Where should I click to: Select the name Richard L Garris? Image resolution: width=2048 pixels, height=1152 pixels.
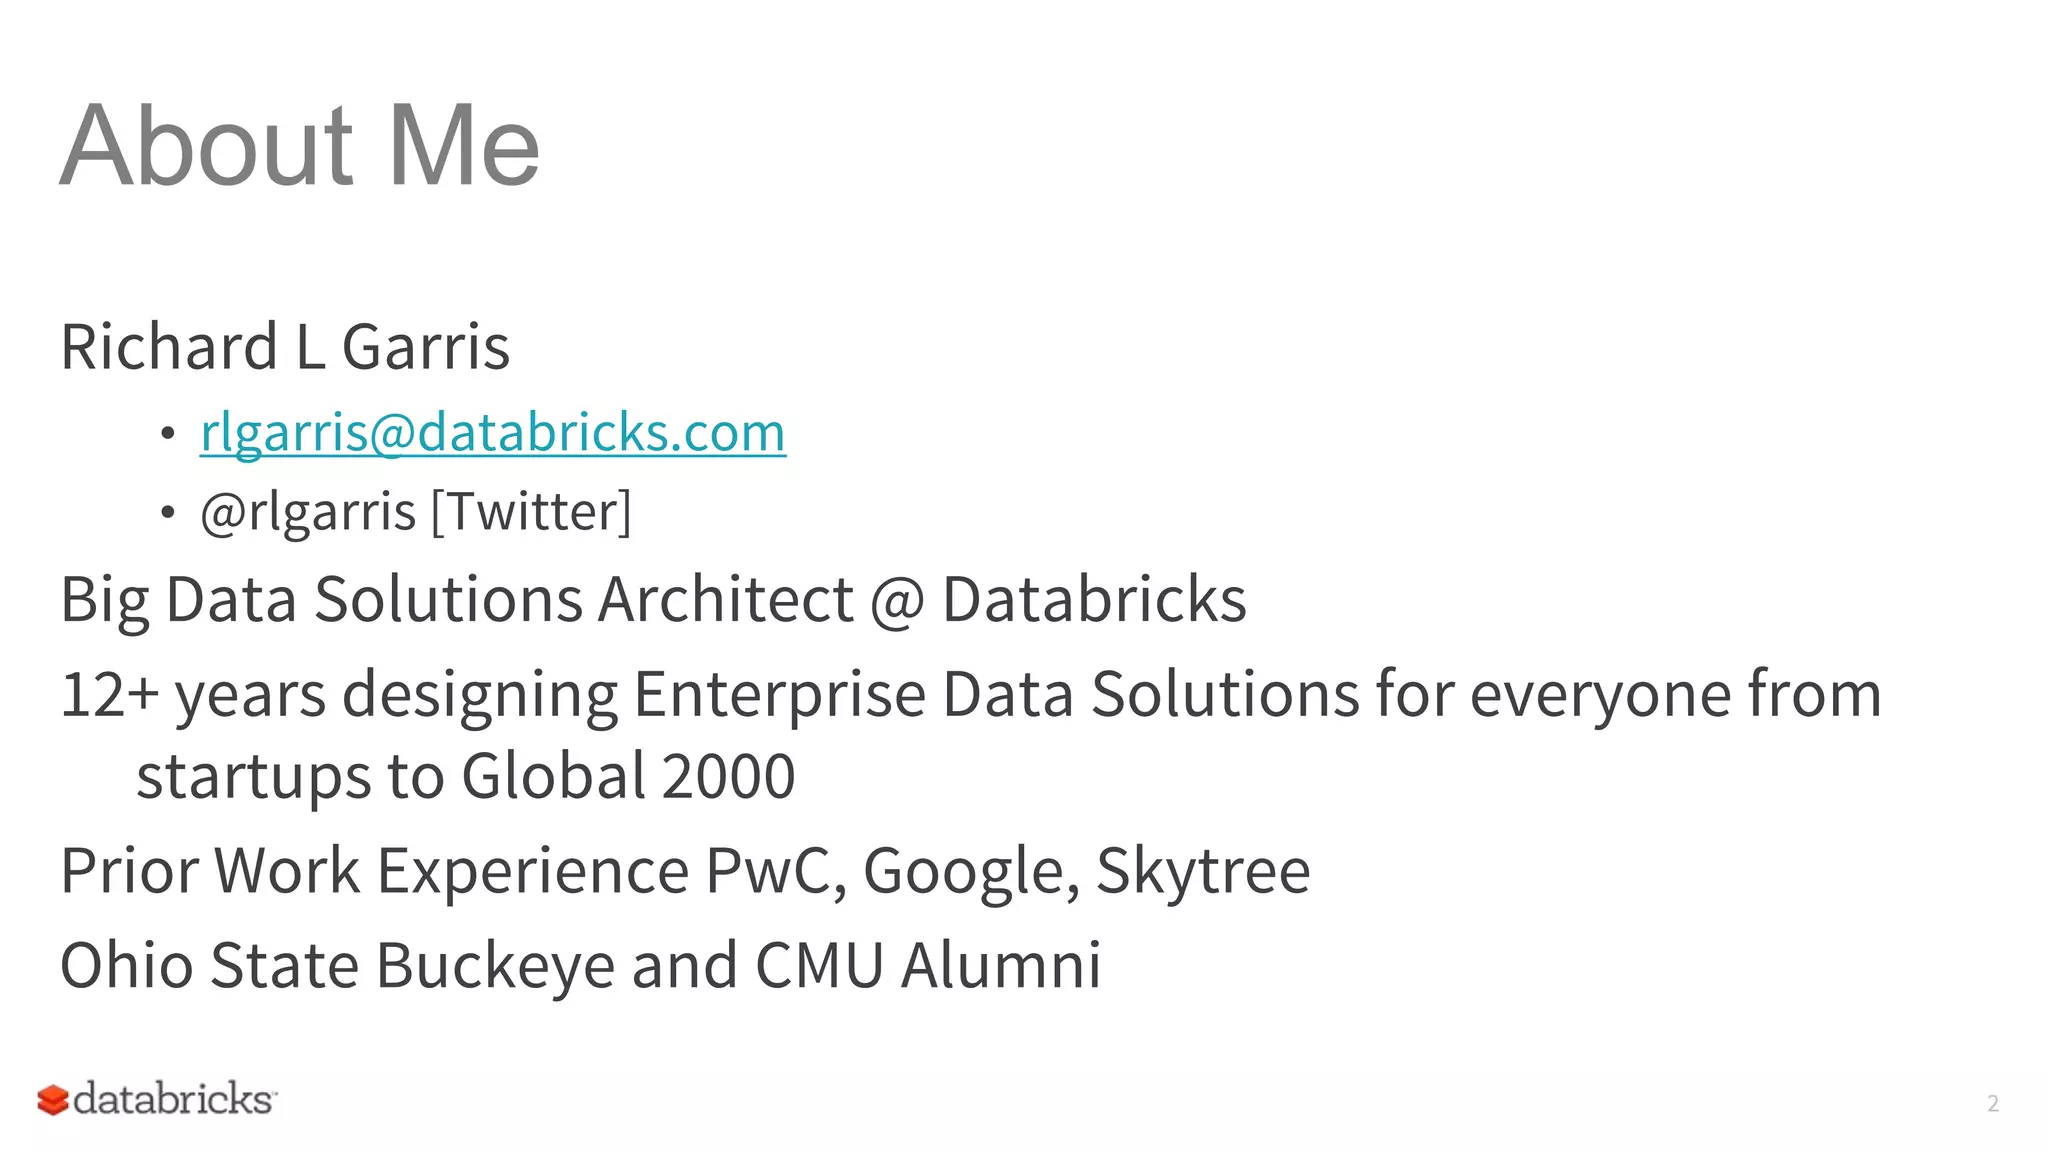(x=285, y=347)
